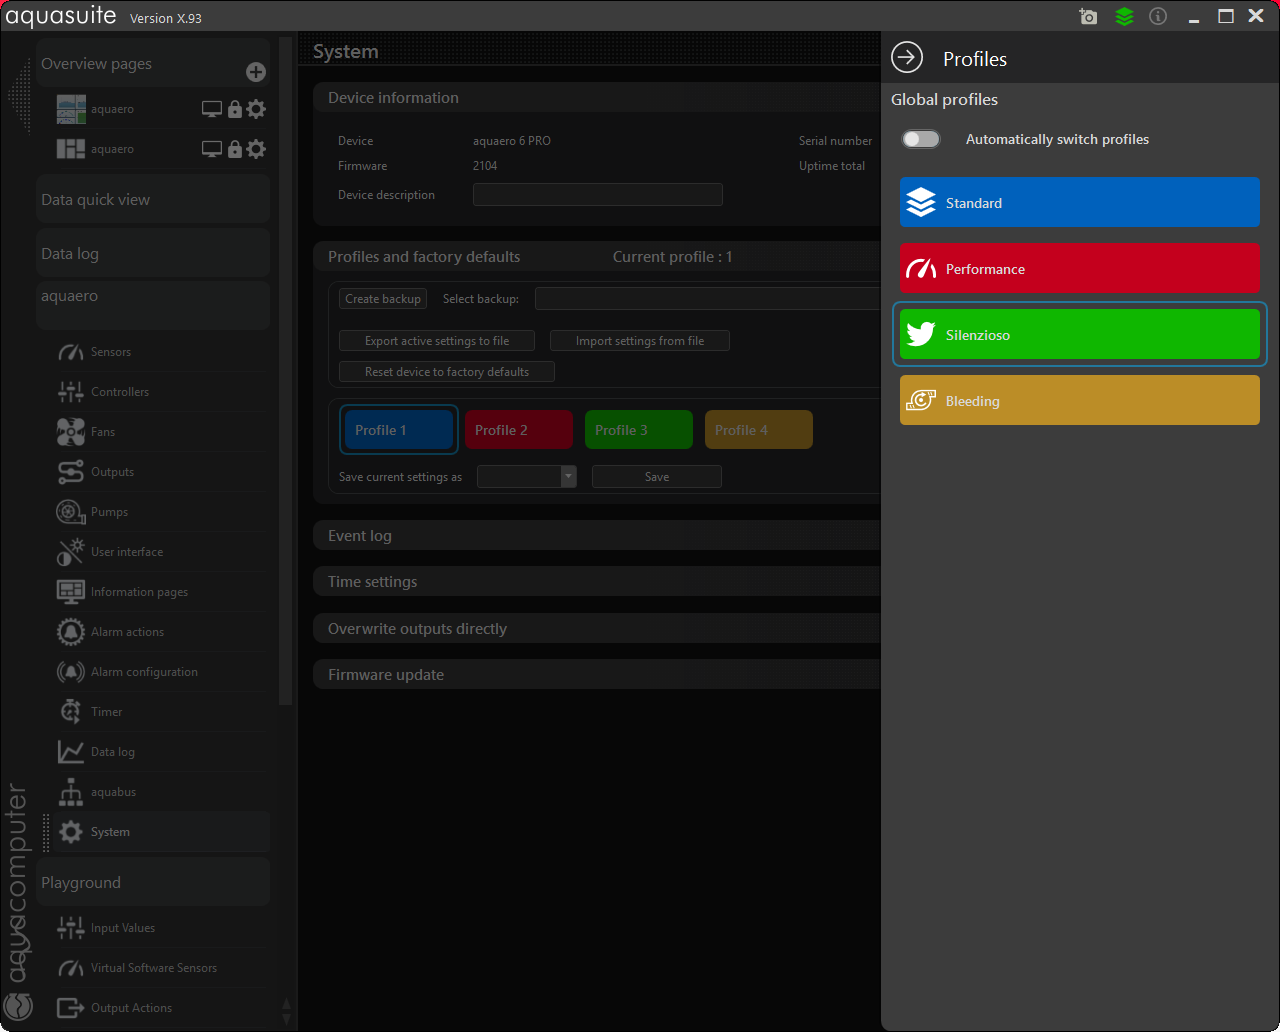
Task: Expand Overwrite outputs directly section
Action: click(x=597, y=629)
